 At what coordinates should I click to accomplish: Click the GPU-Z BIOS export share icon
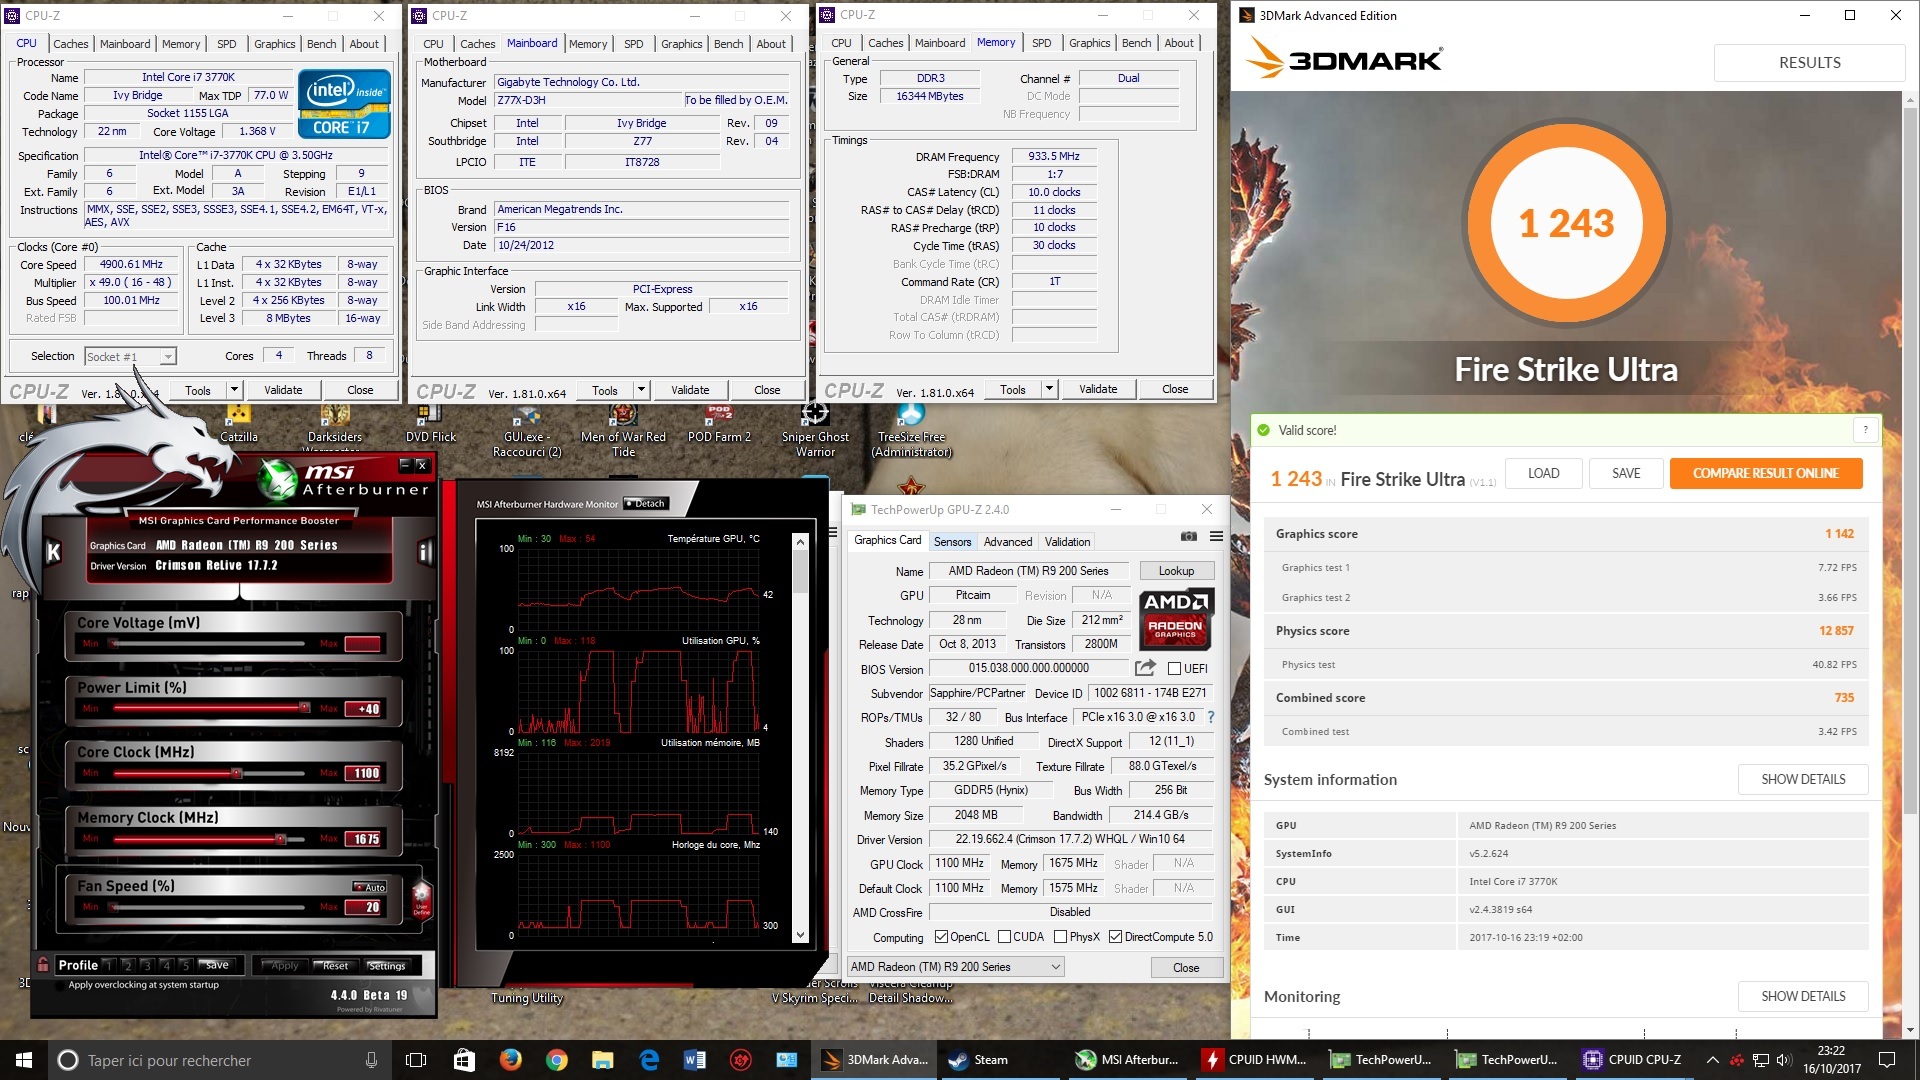click(x=1146, y=668)
